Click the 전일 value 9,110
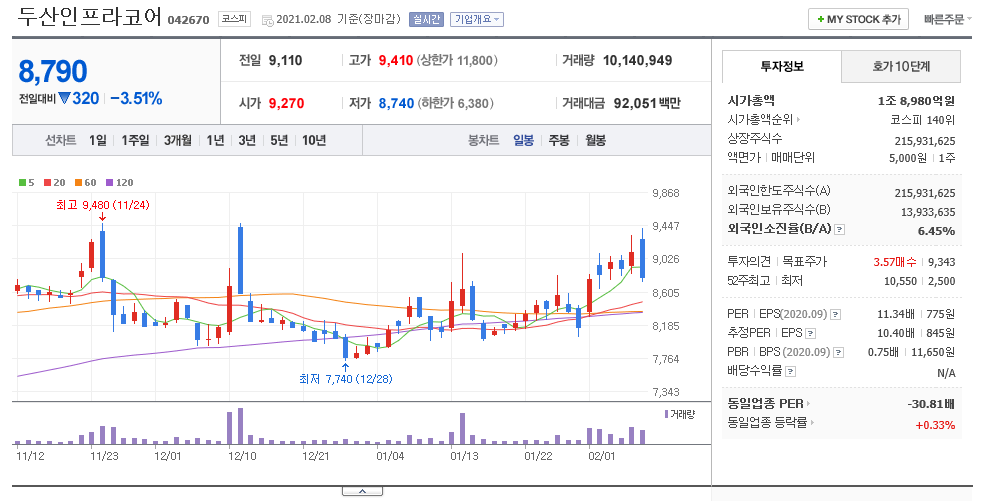The height and width of the screenshot is (501, 988). (285, 61)
